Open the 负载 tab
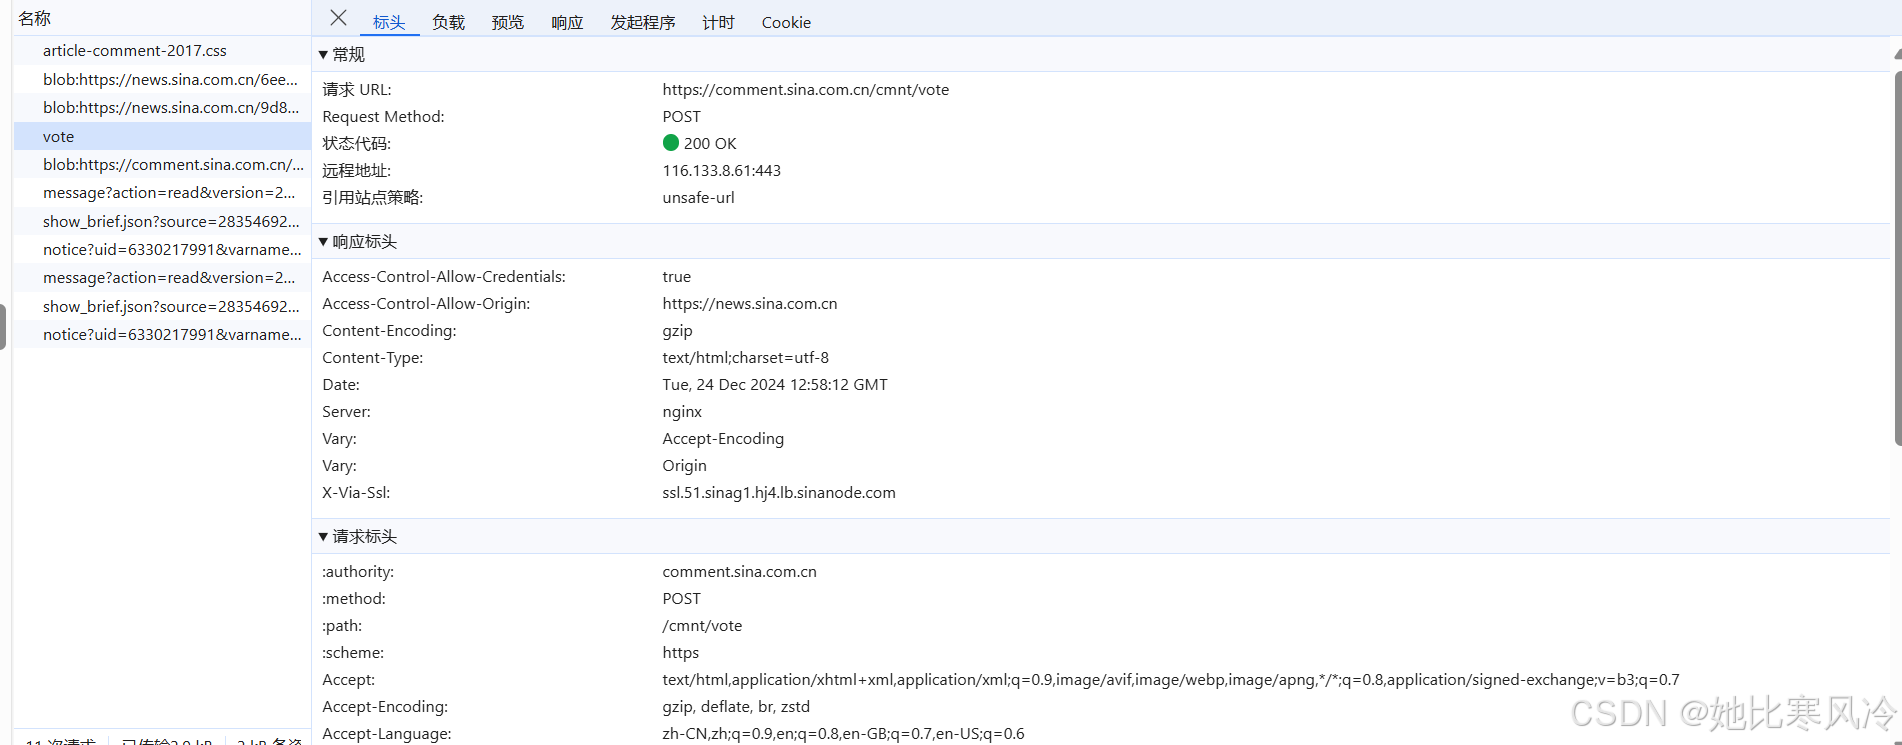Screen dimensions: 1902x745 [448, 22]
